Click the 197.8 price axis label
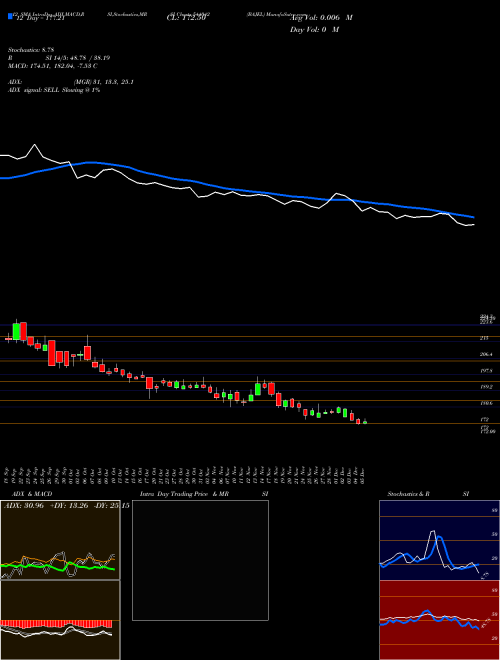This screenshot has height=660, width=500. click(486, 371)
